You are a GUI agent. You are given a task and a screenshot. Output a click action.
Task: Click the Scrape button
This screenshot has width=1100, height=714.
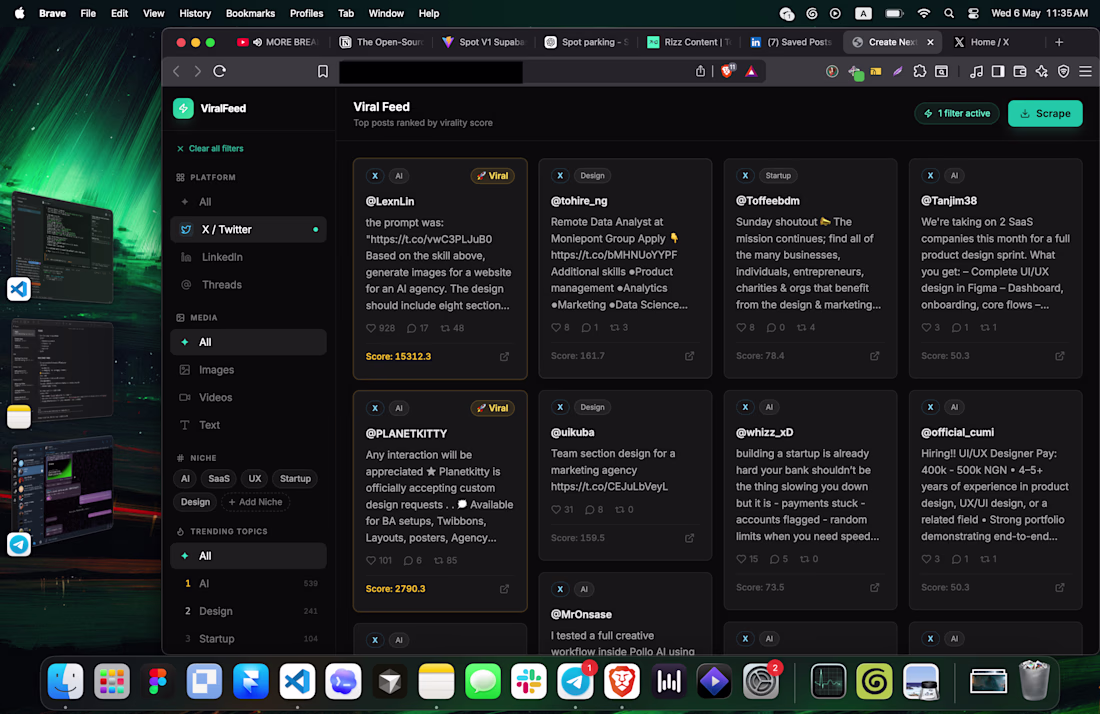coord(1045,113)
